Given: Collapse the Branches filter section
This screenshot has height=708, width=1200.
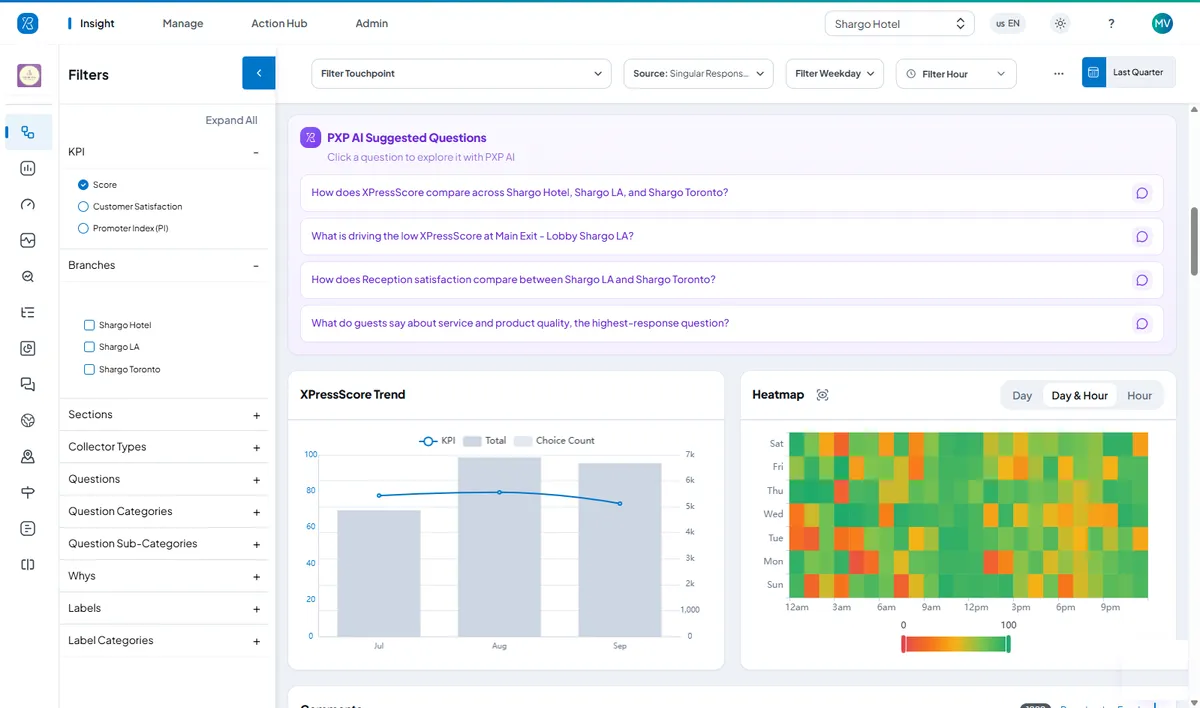Looking at the screenshot, I should pyautogui.click(x=256, y=266).
